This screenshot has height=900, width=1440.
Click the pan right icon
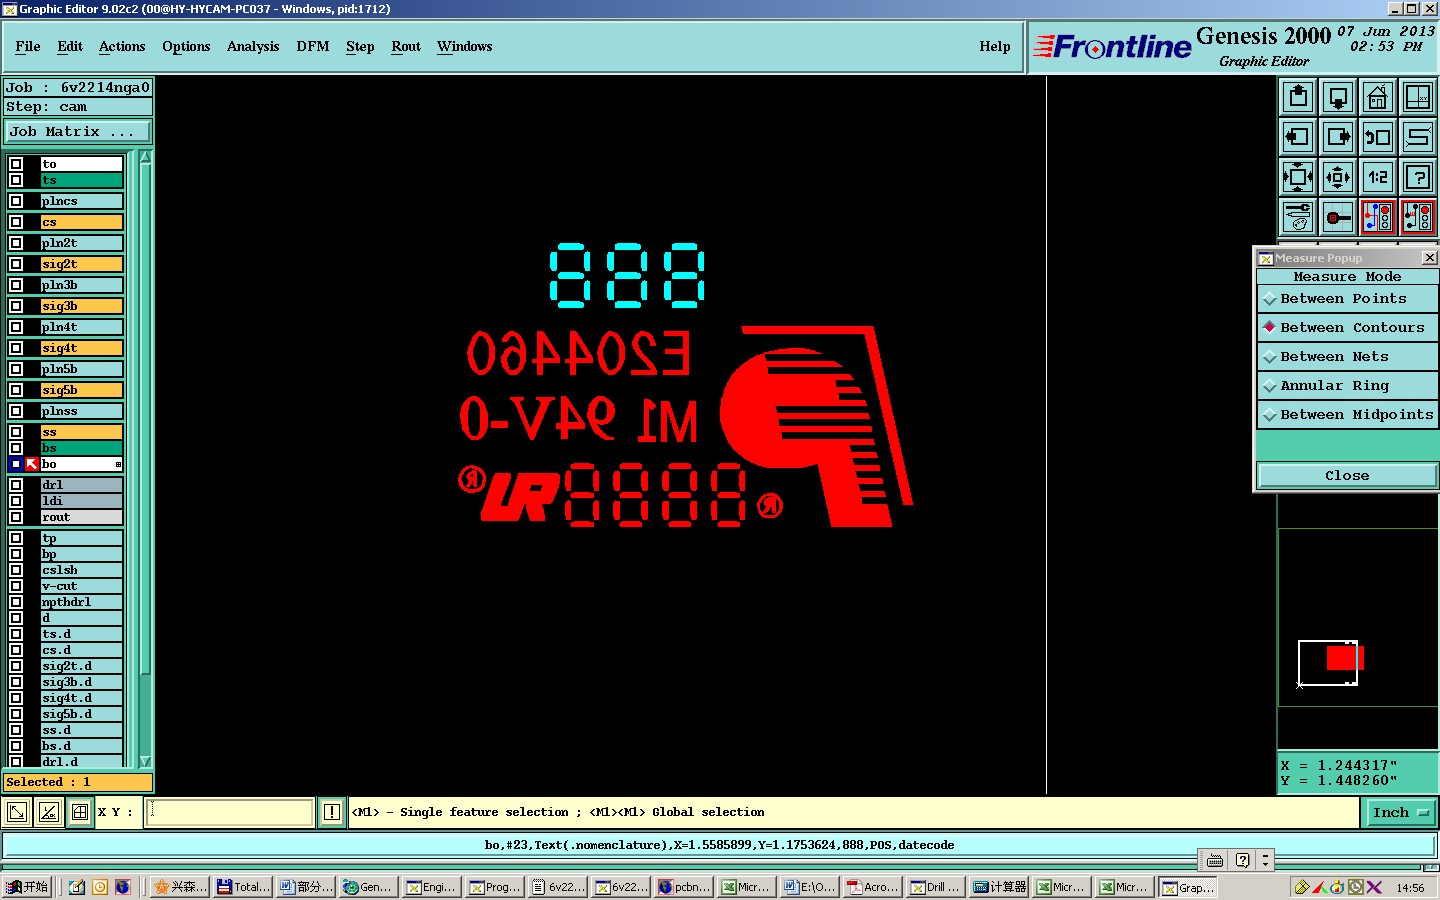pyautogui.click(x=1338, y=137)
